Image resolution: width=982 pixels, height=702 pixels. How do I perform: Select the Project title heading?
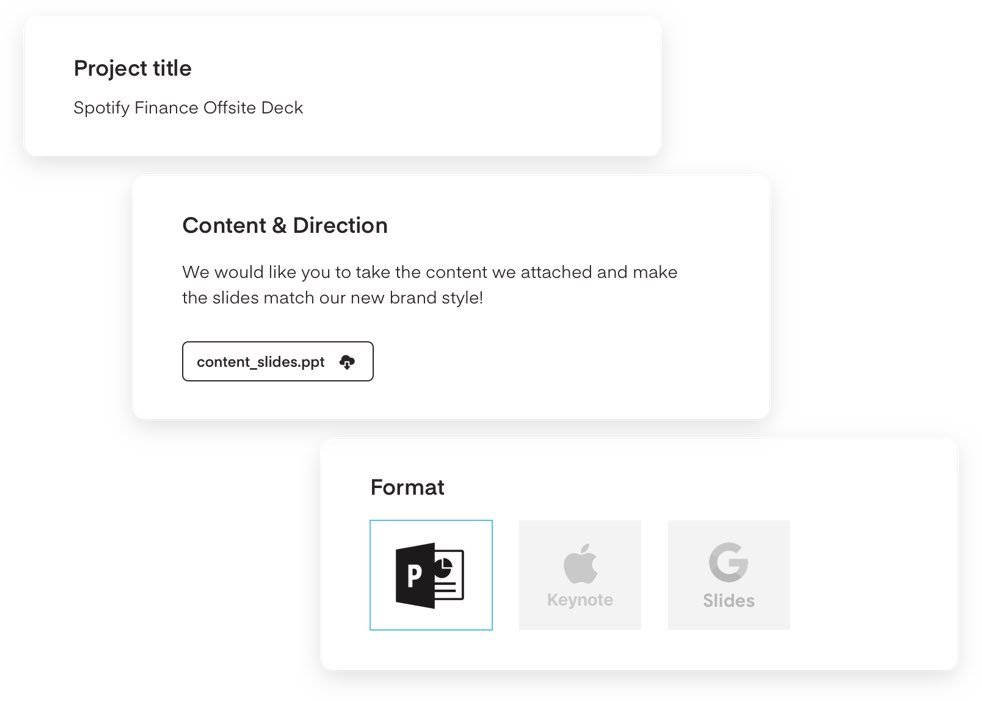coord(133,68)
